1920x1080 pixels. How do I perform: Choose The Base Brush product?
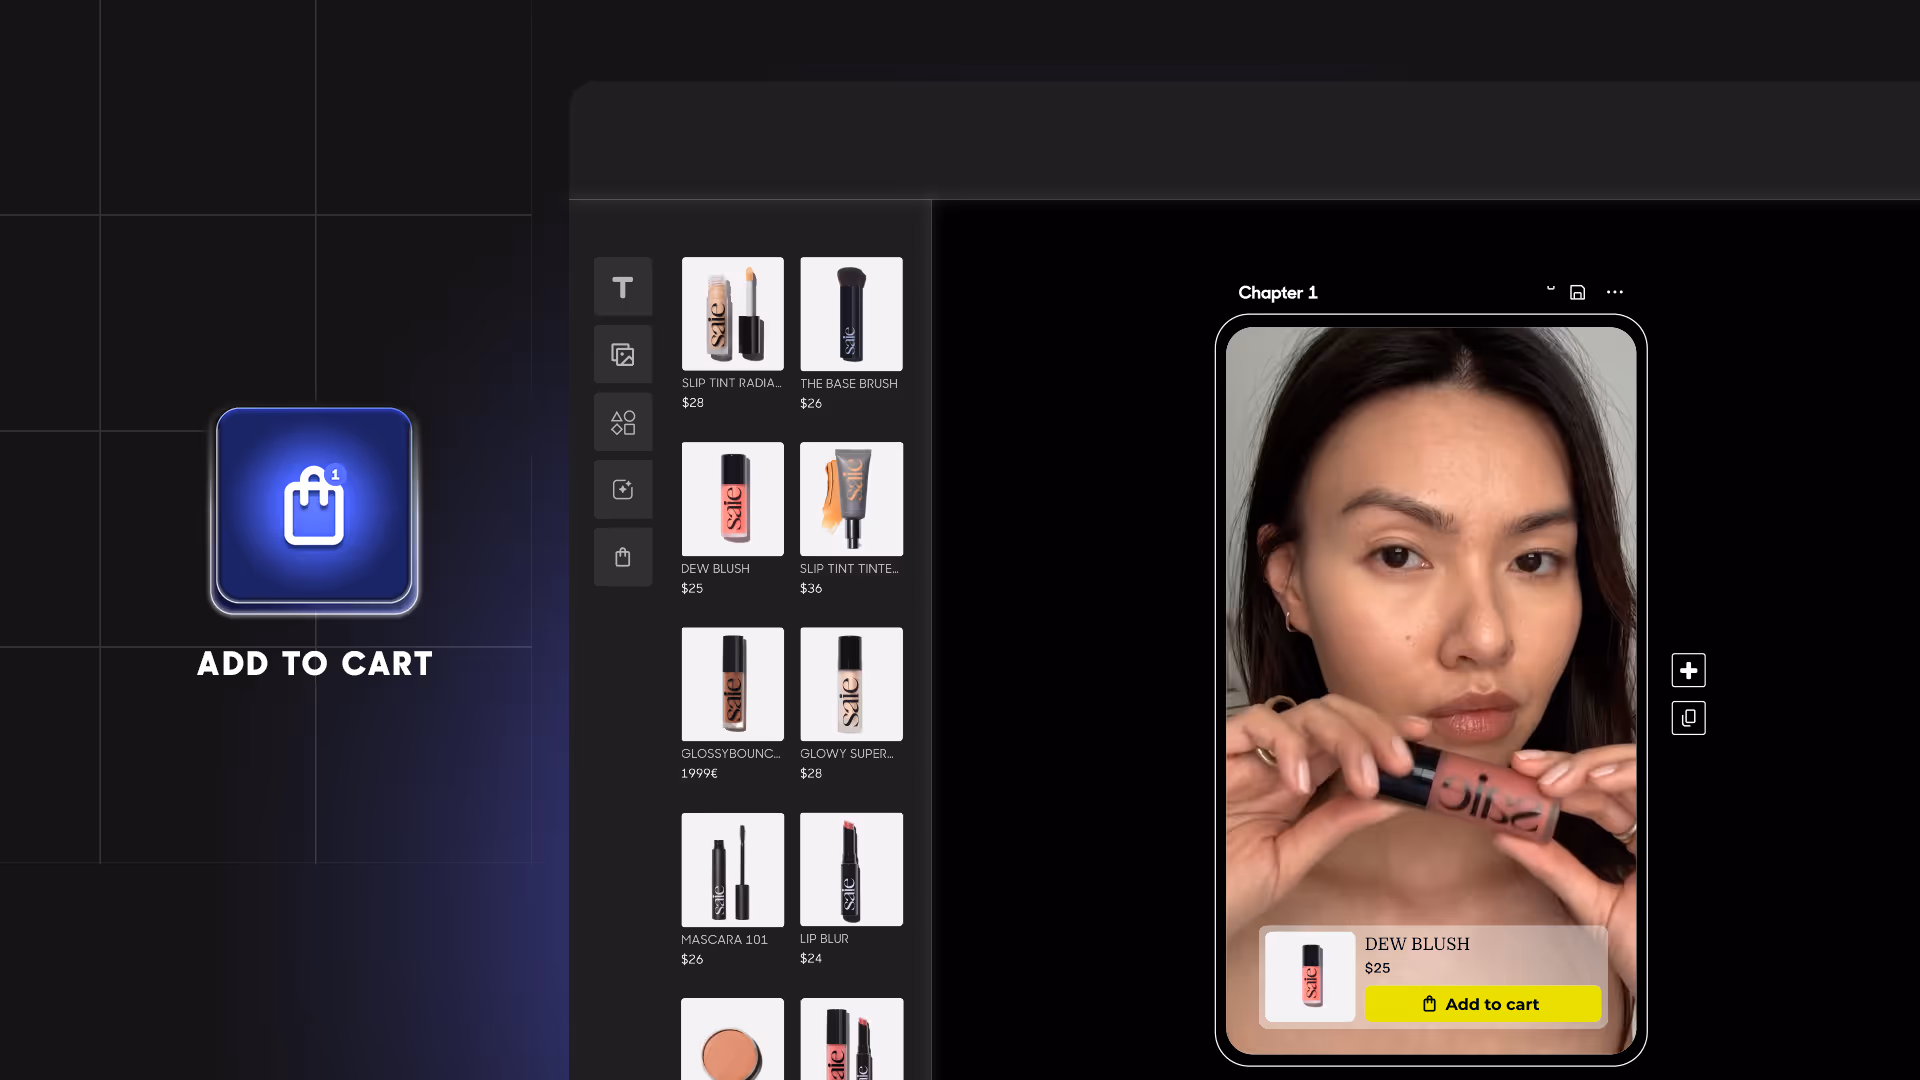point(851,314)
